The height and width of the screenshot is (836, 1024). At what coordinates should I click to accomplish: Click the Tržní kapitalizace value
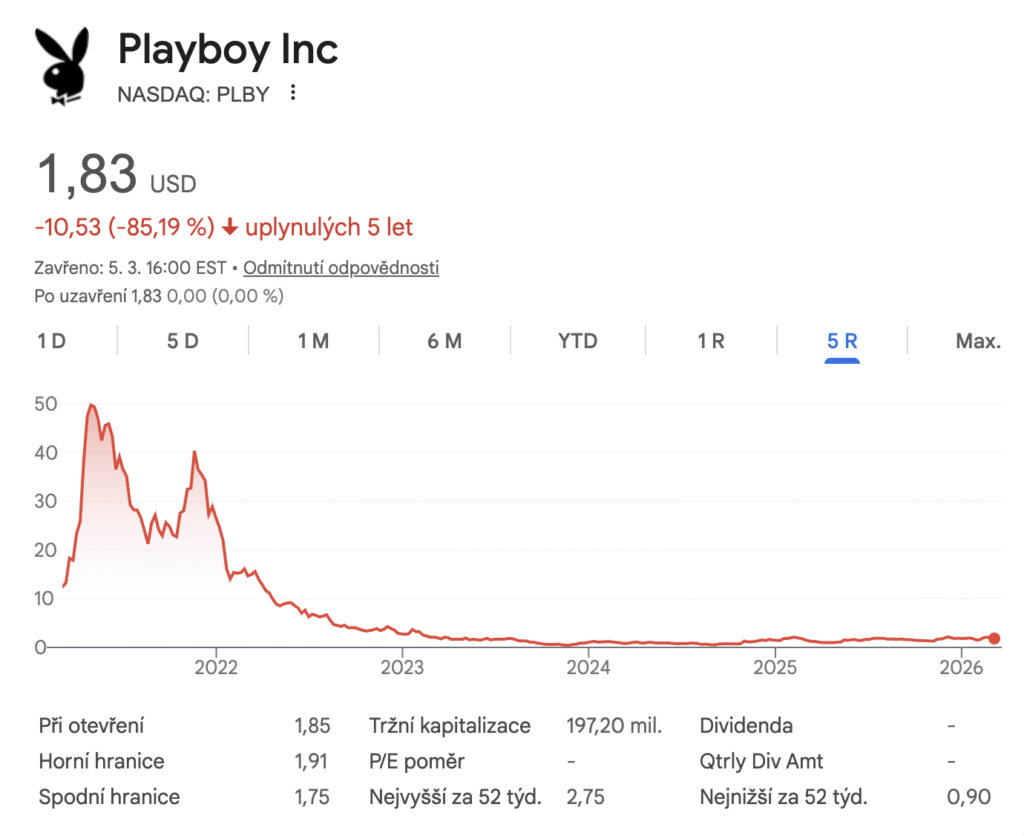tap(614, 726)
